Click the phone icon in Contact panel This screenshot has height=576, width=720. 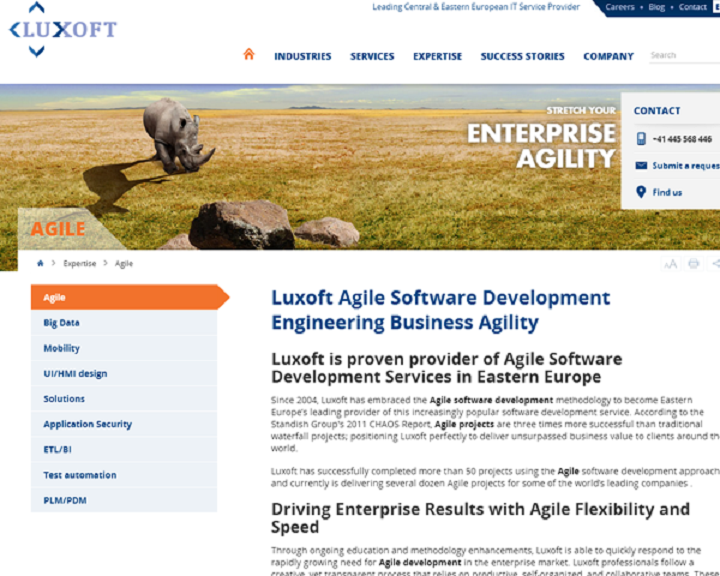[641, 139]
